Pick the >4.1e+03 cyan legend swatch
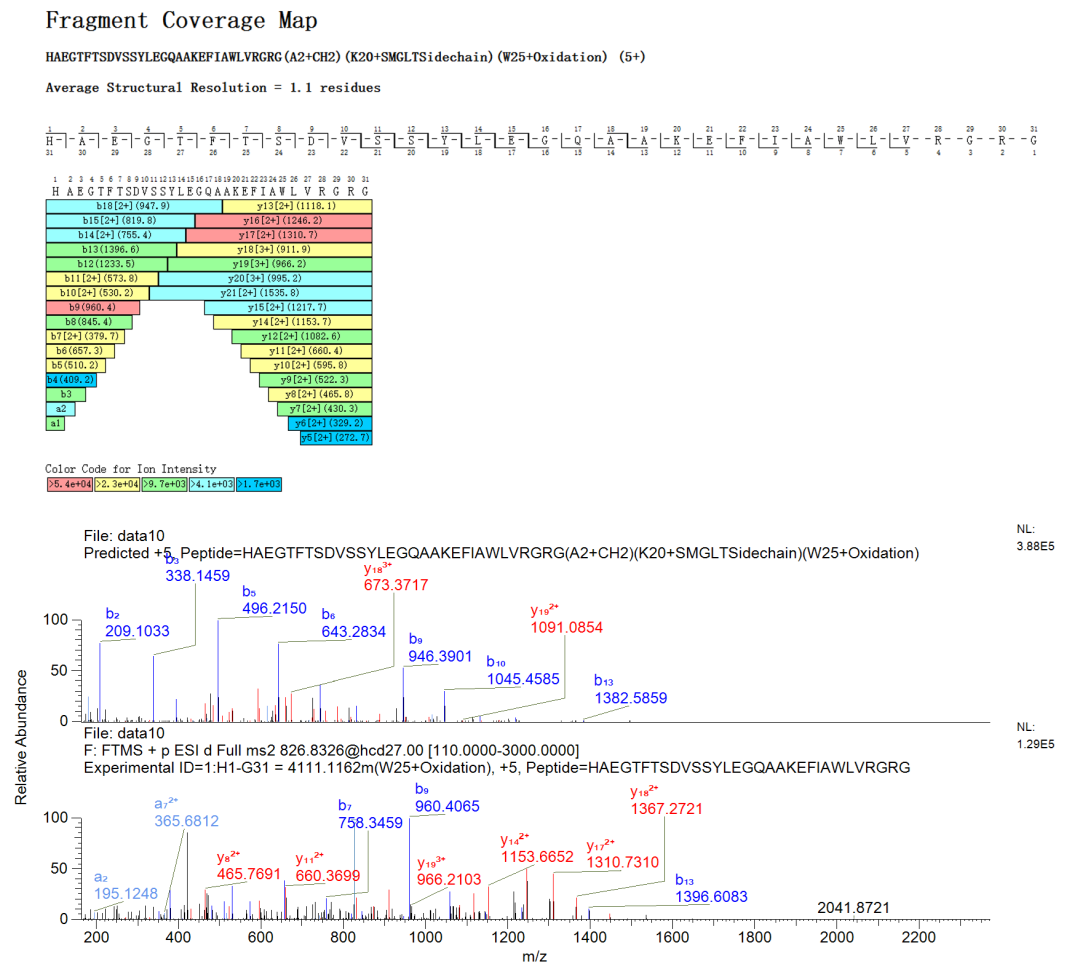Screen dimensions: 1080x972 click(x=211, y=484)
